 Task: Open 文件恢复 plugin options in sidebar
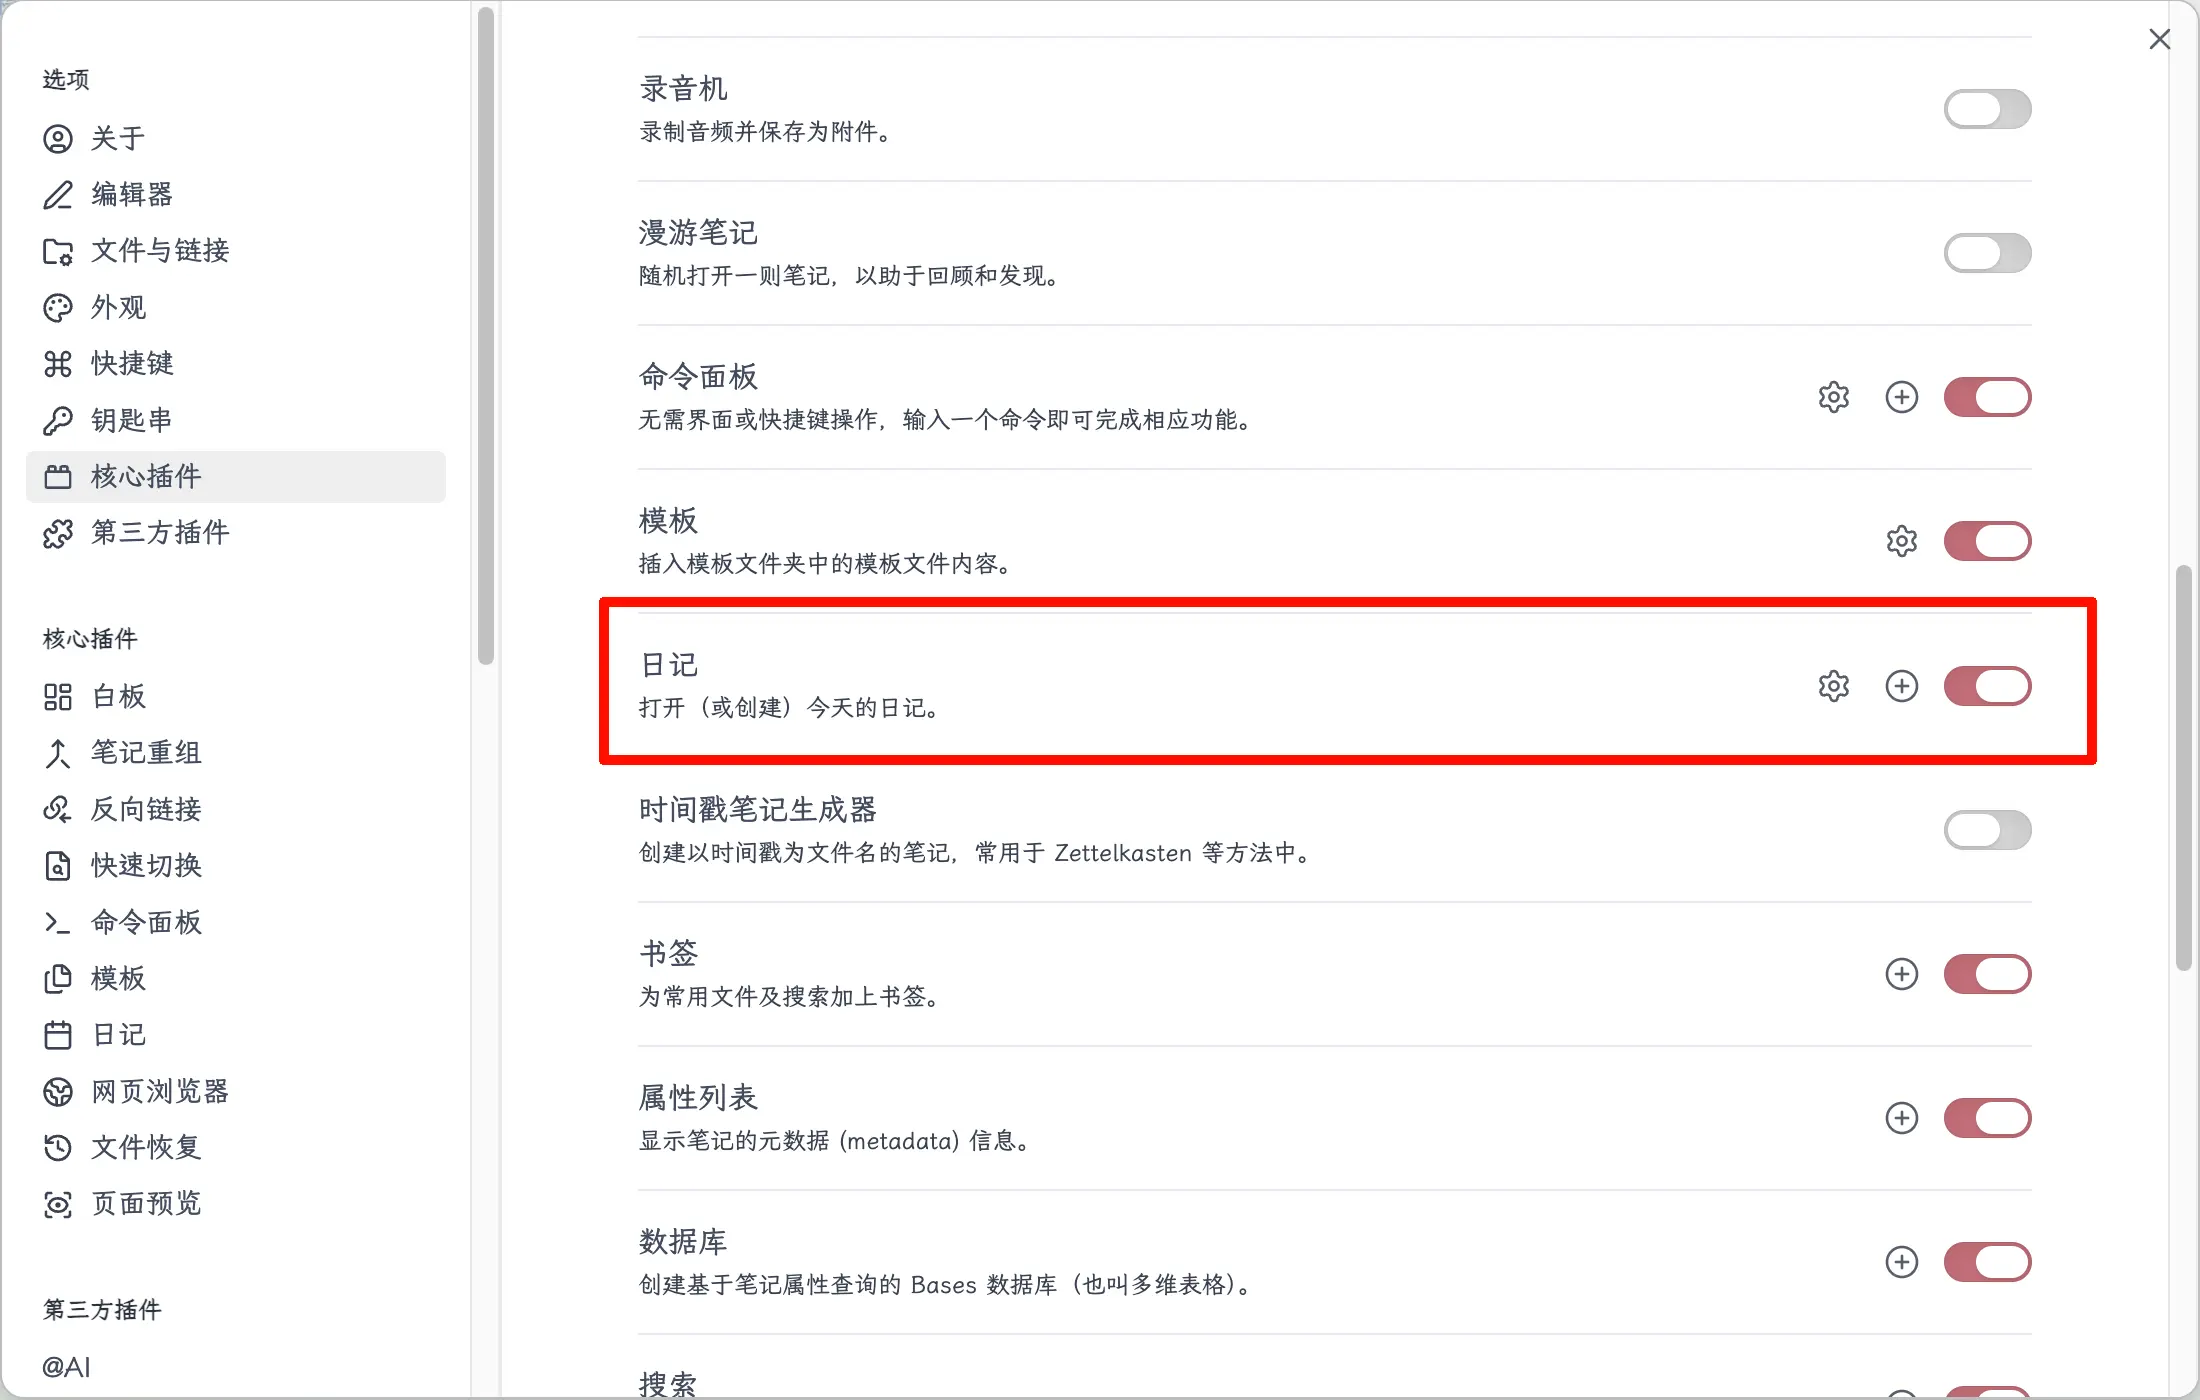coord(145,1147)
